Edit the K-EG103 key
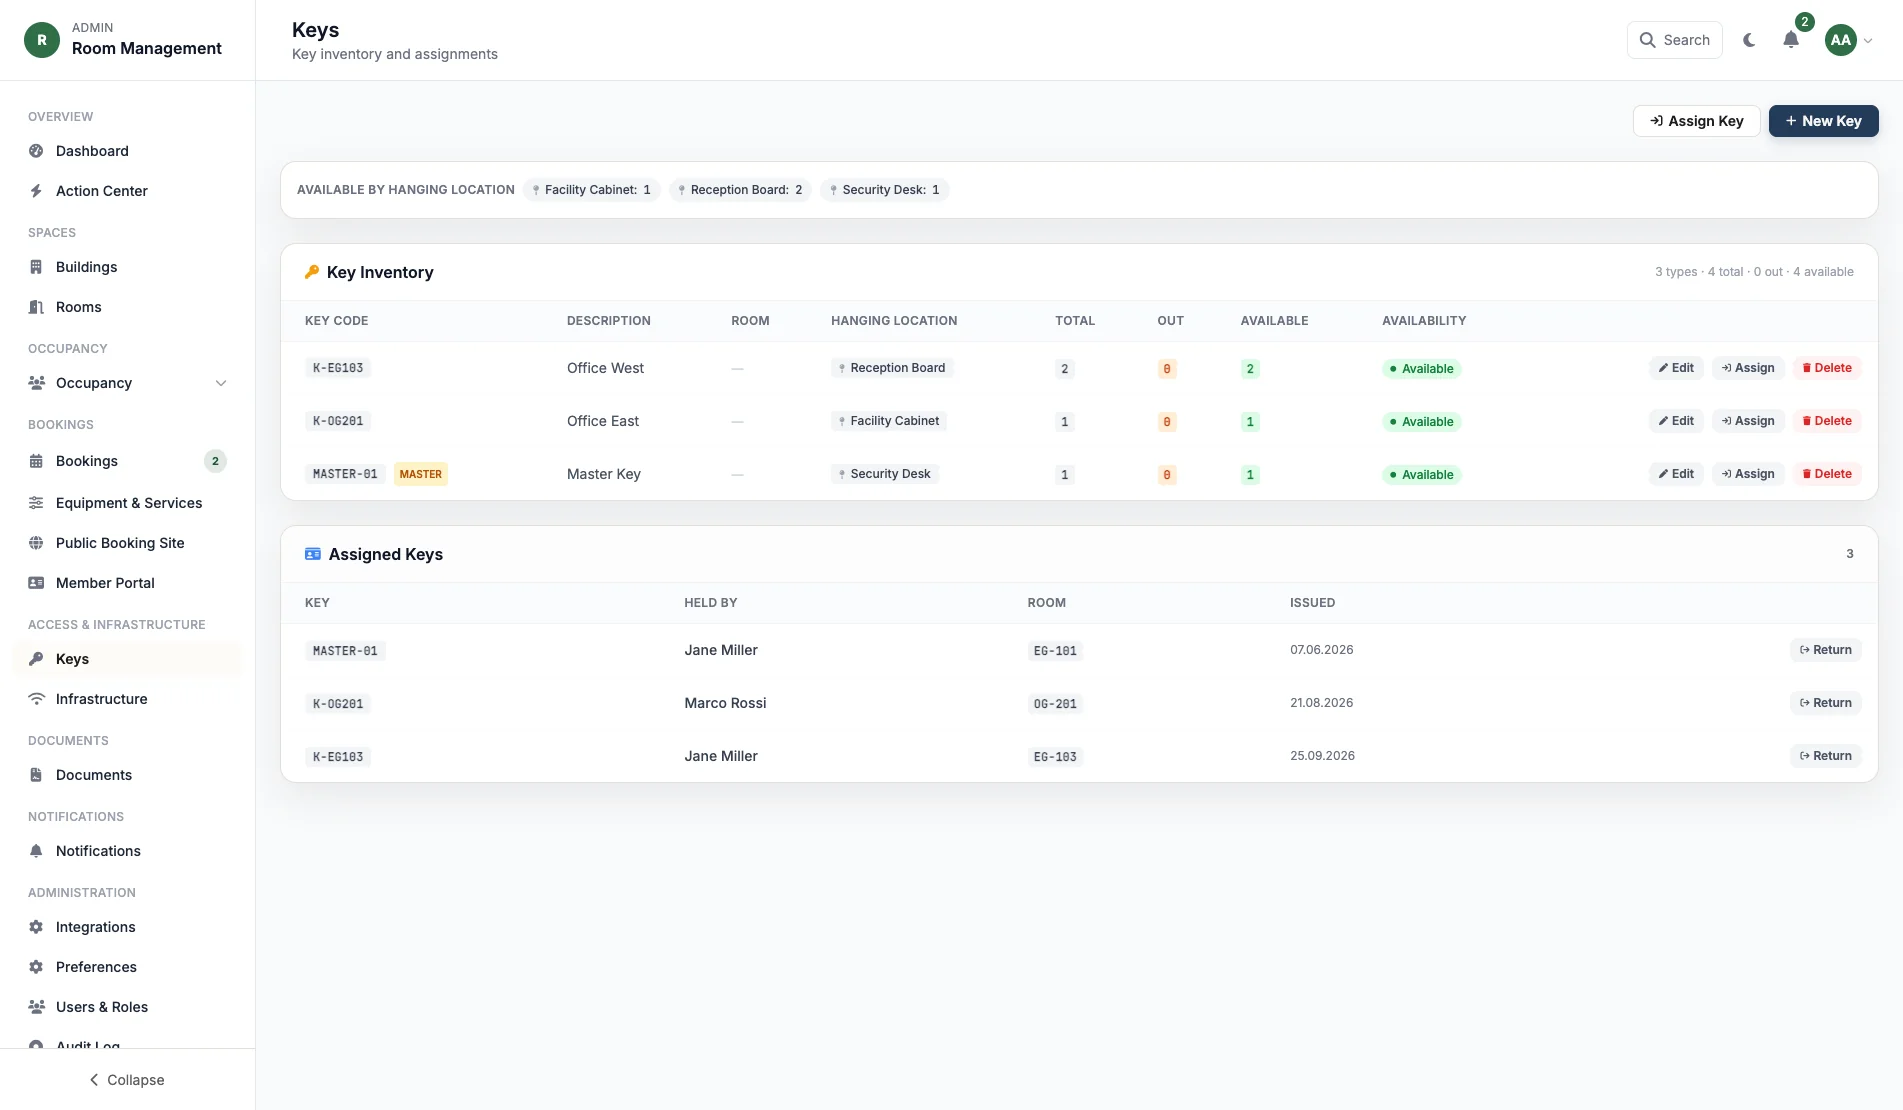The height and width of the screenshot is (1110, 1903). (1676, 368)
